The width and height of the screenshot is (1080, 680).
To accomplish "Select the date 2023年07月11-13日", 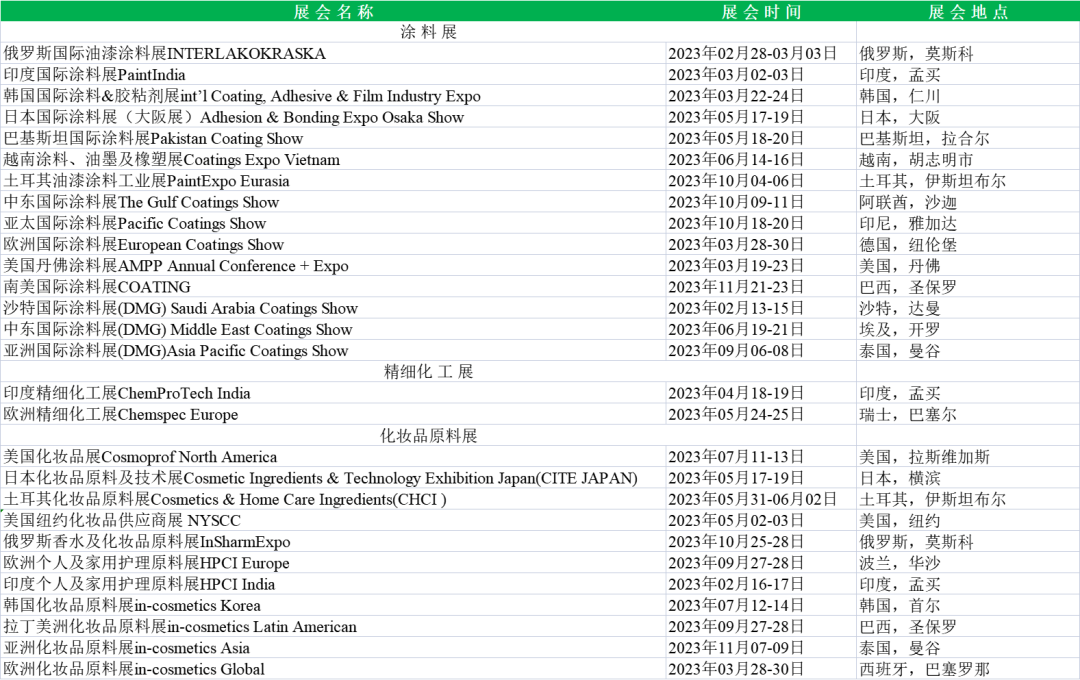I will [736, 457].
